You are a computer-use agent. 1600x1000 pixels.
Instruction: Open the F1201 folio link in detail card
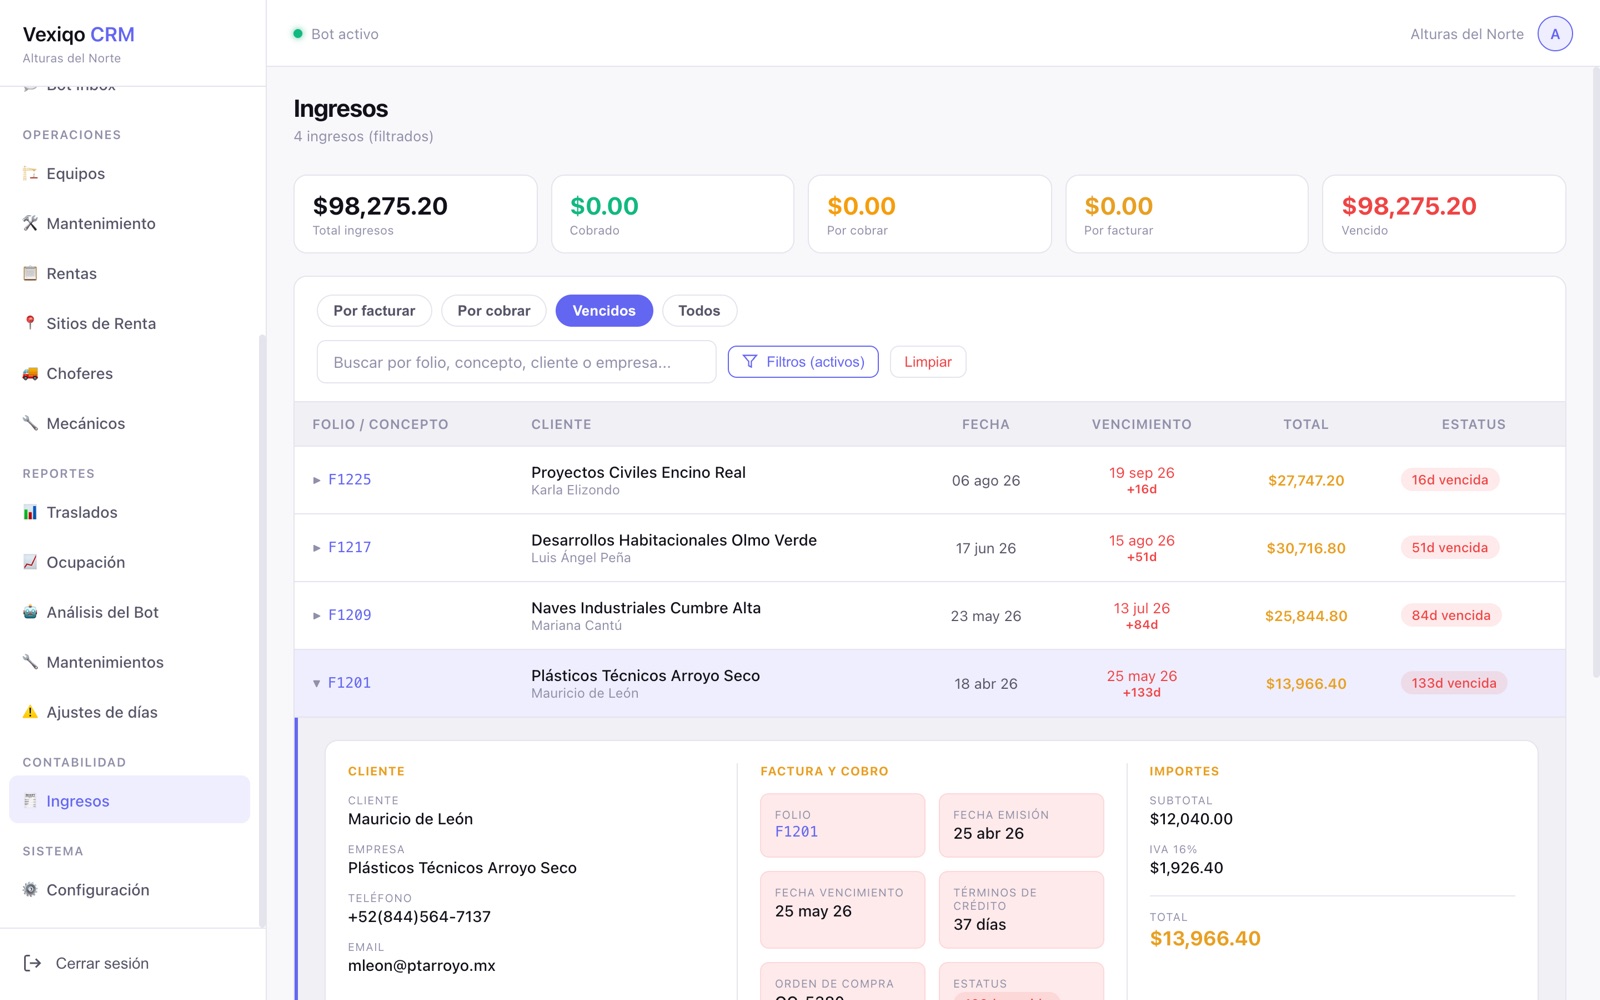pyautogui.click(x=796, y=832)
